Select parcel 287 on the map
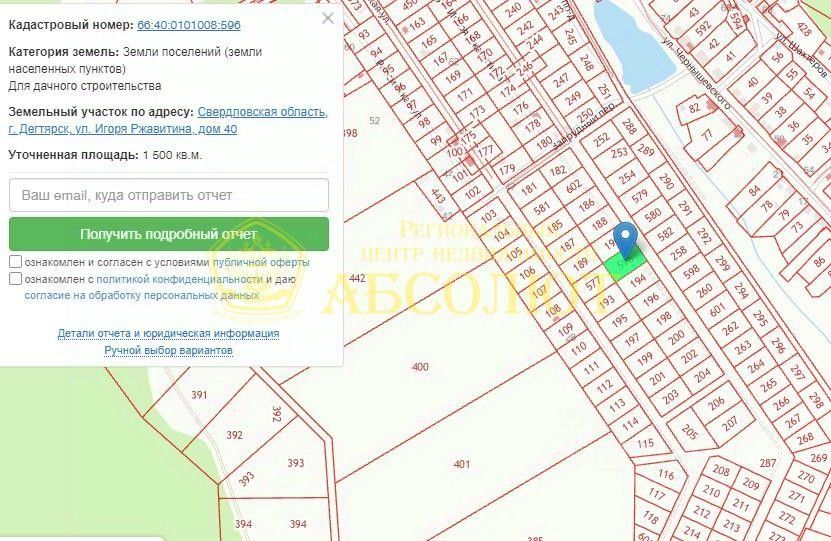The width and height of the screenshot is (831, 541). (767, 463)
